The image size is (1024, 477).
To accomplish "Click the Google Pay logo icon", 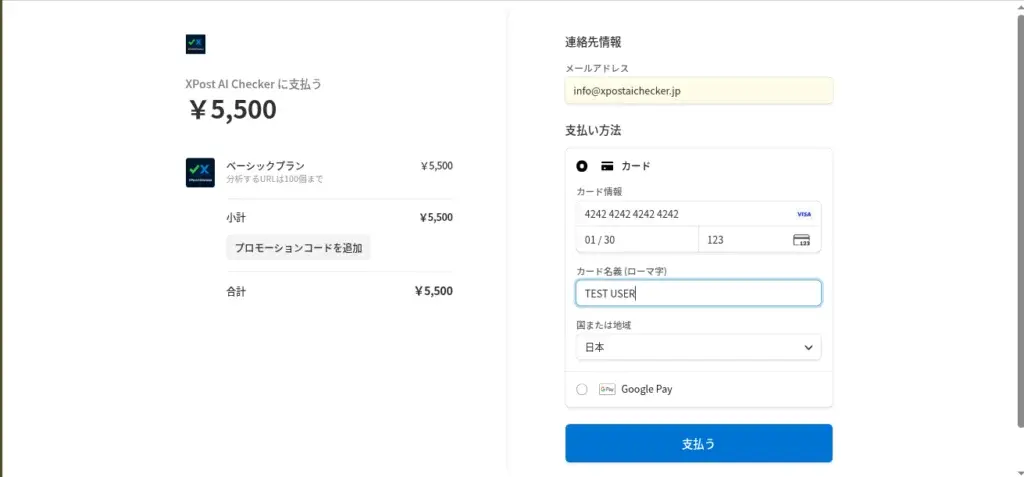I will (607, 389).
